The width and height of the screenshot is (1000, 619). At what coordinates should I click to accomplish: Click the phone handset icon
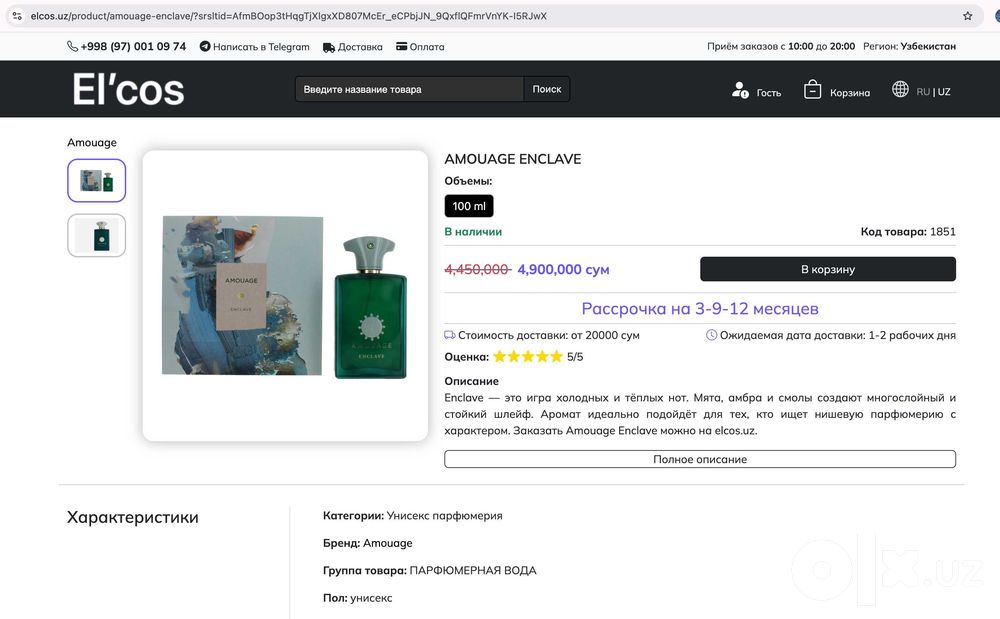pos(72,47)
